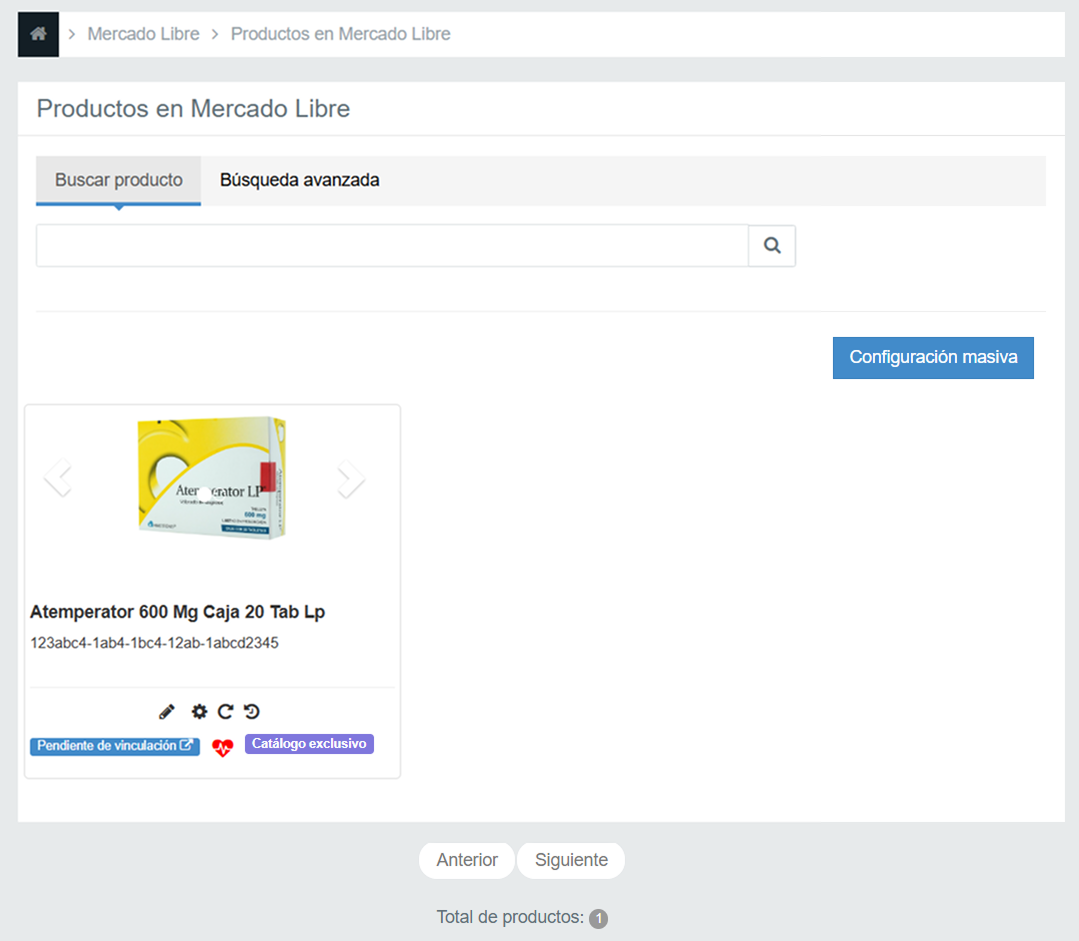Go to Anterior page
1079x941 pixels.
click(x=467, y=860)
